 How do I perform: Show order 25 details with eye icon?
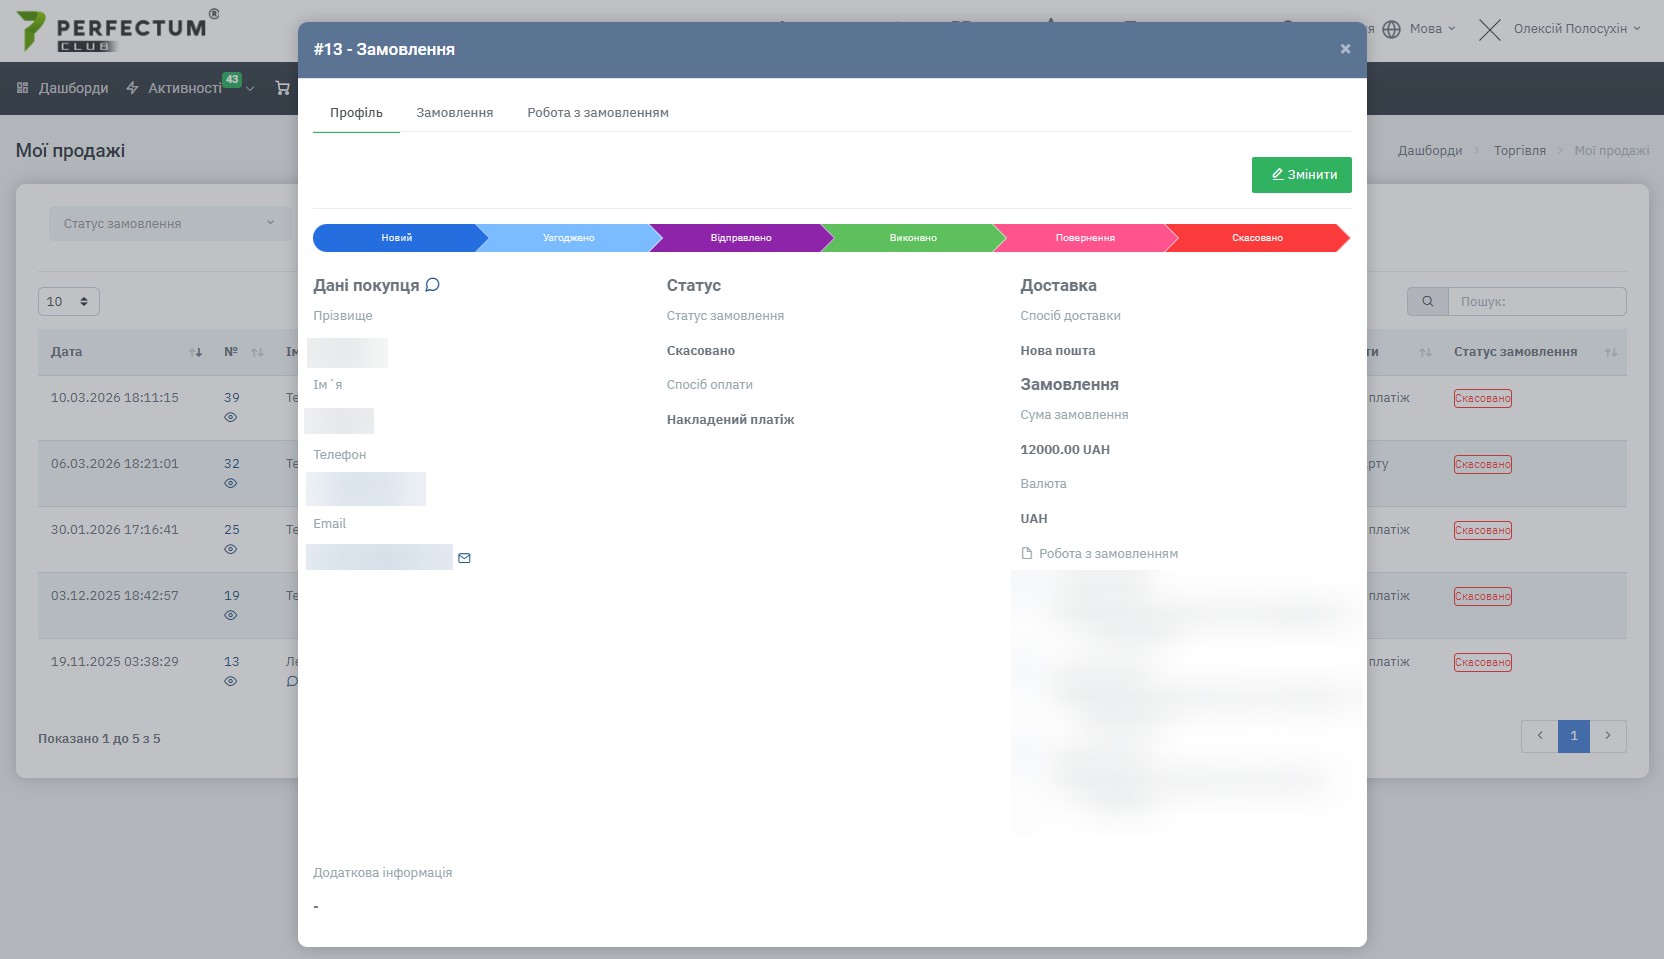tap(231, 549)
